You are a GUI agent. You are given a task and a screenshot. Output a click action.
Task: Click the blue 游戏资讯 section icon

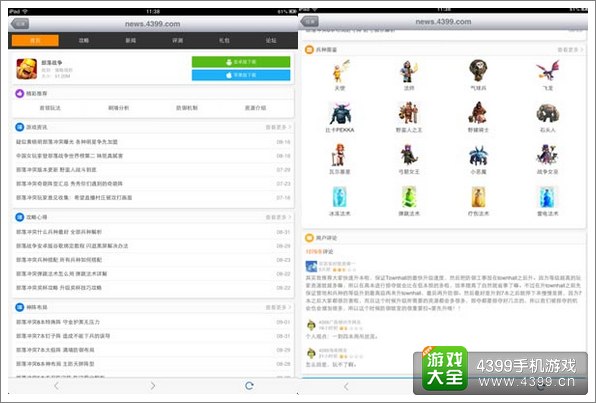20,127
